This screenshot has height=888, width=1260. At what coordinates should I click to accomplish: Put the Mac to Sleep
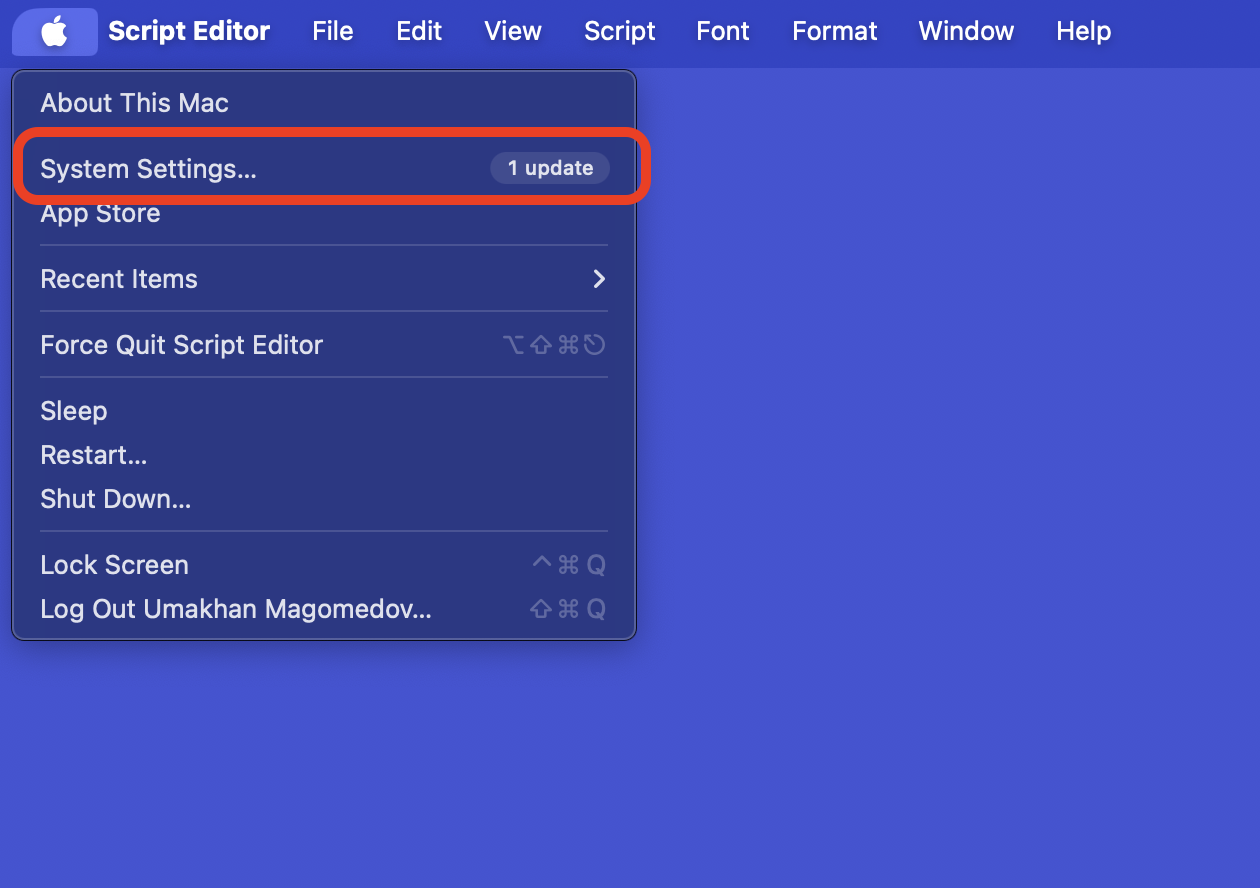(73, 411)
